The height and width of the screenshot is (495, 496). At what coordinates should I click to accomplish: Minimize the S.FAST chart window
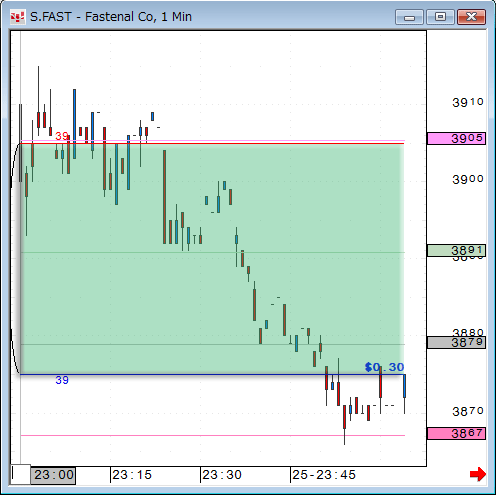point(409,17)
